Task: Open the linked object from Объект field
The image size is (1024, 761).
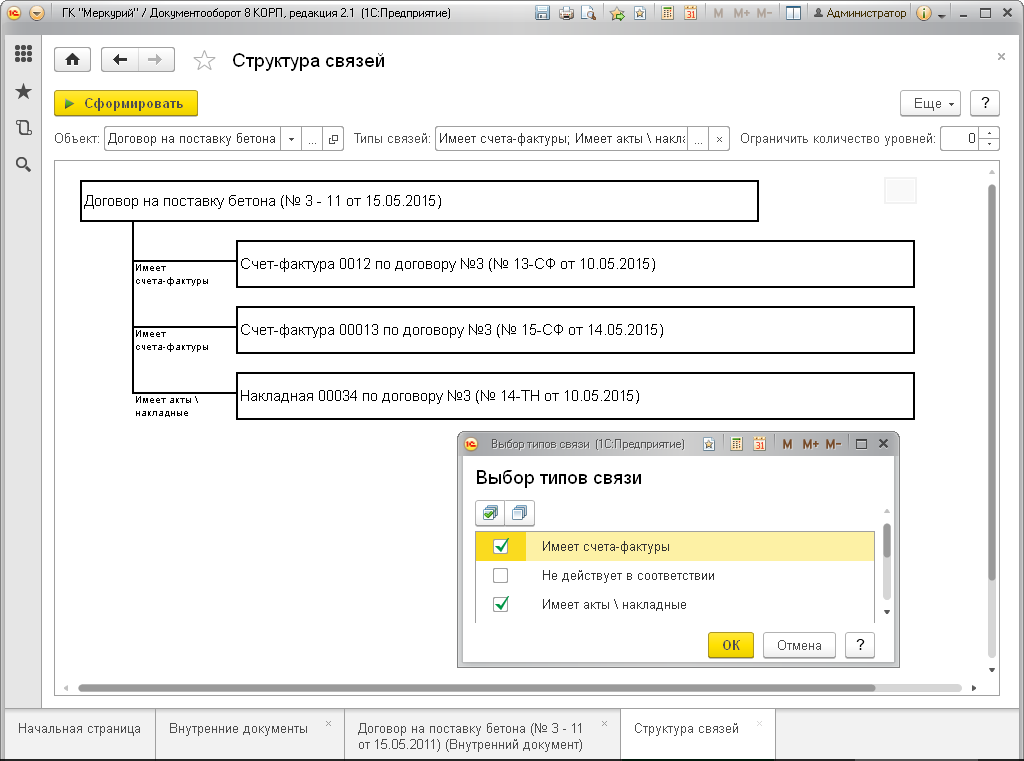Action: pos(333,139)
